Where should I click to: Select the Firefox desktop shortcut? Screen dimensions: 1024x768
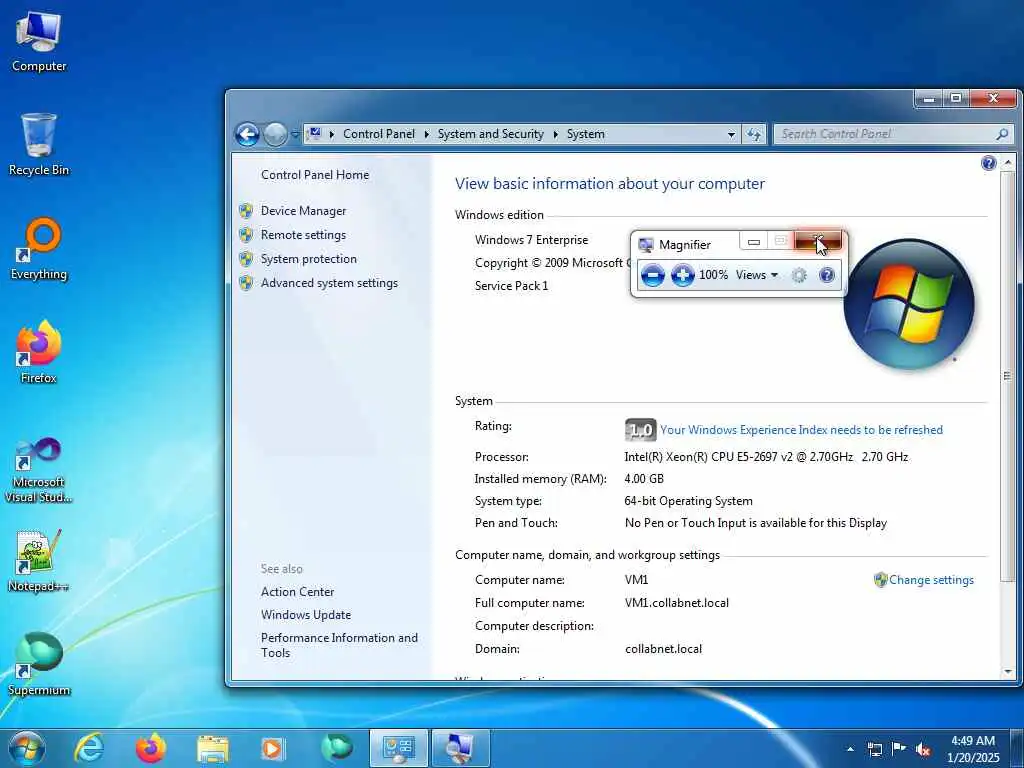39,353
